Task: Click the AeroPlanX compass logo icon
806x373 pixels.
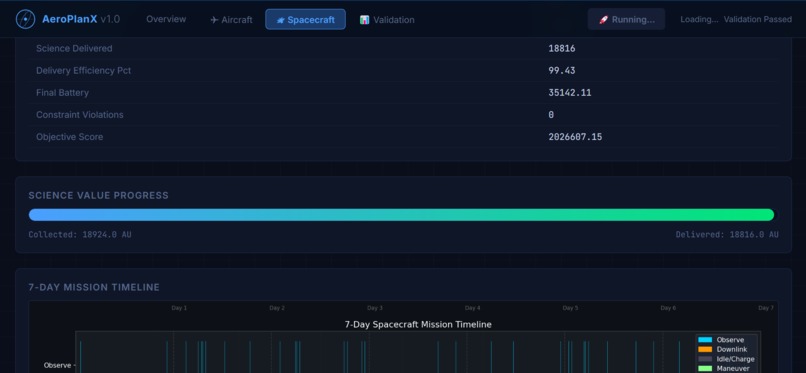Action: [x=25, y=20]
